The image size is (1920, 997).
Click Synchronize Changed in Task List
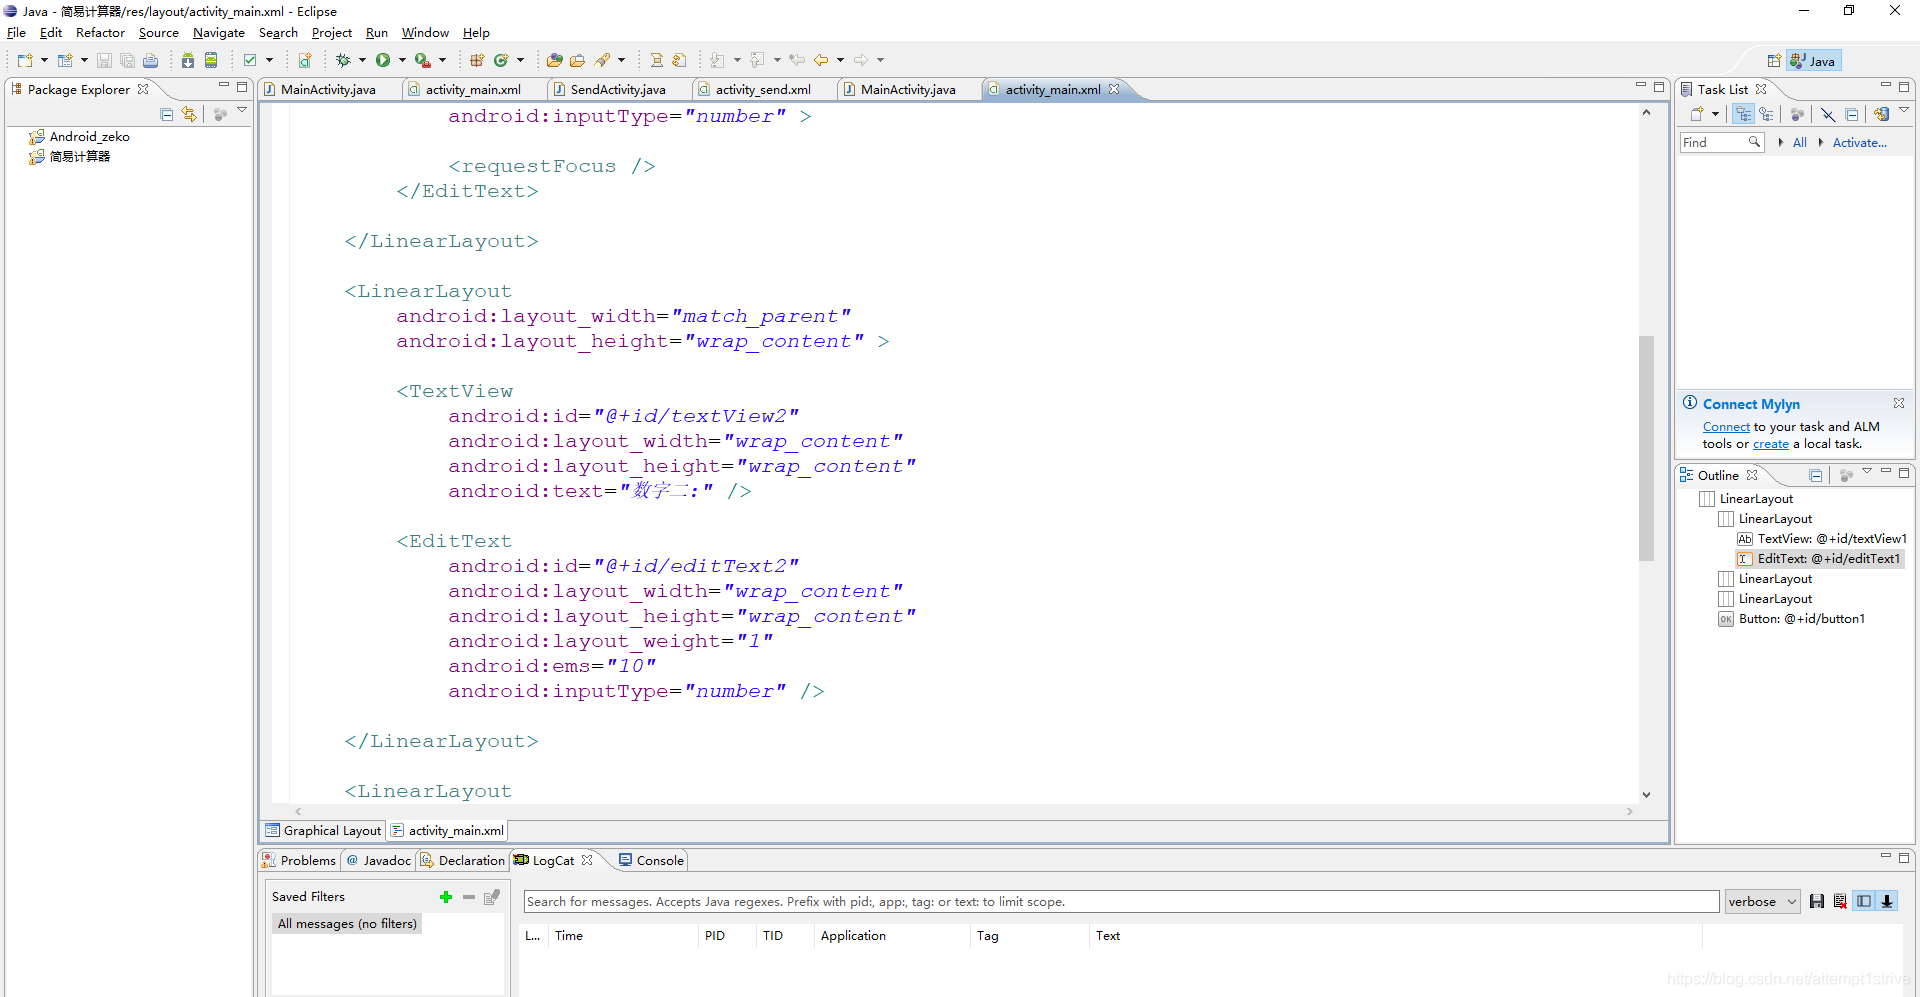pos(1881,114)
